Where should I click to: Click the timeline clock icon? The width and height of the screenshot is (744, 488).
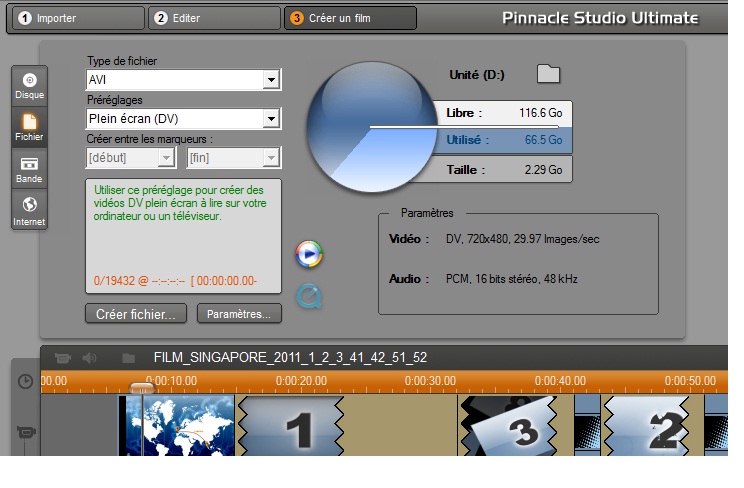pyautogui.click(x=26, y=382)
